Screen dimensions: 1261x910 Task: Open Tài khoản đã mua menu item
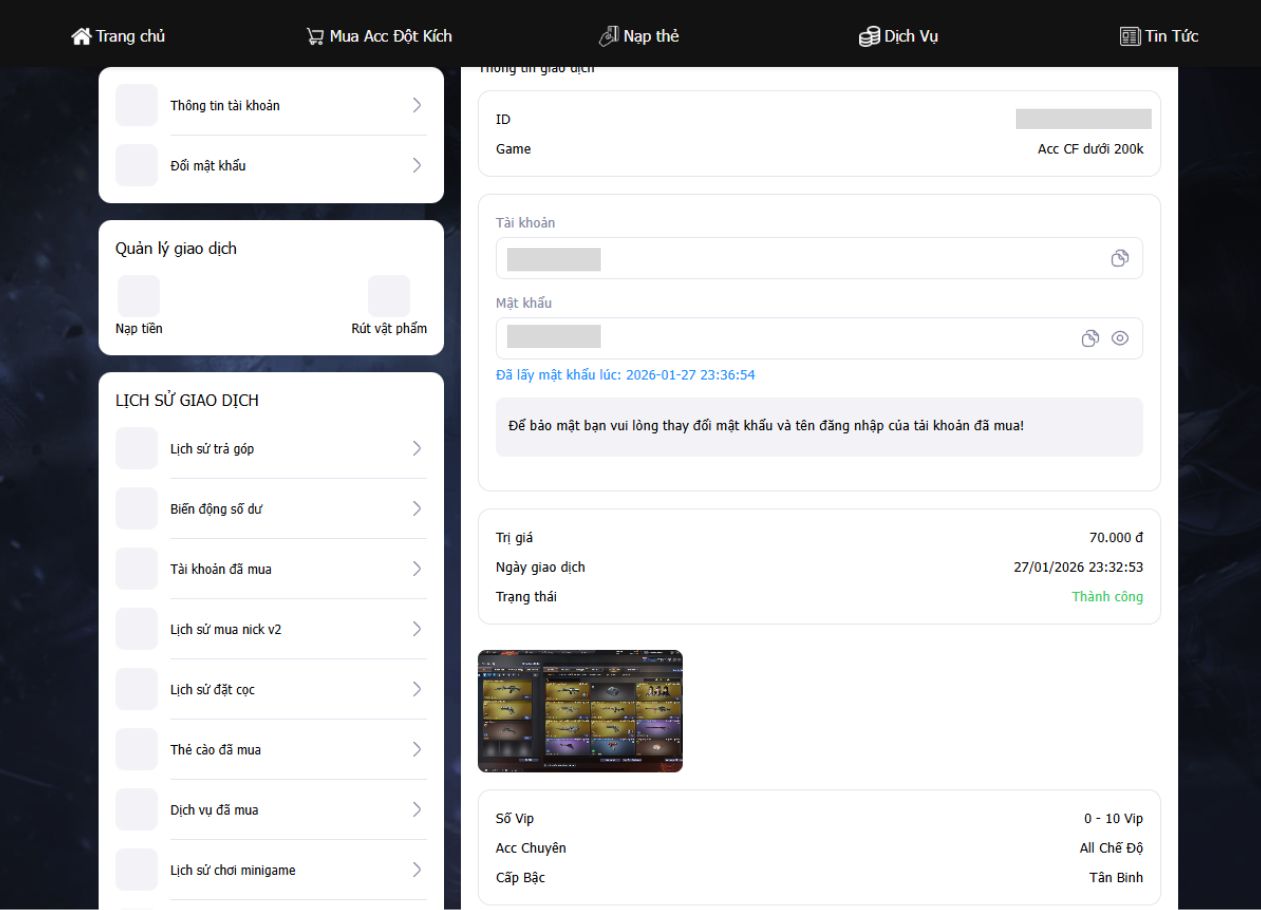click(220, 569)
